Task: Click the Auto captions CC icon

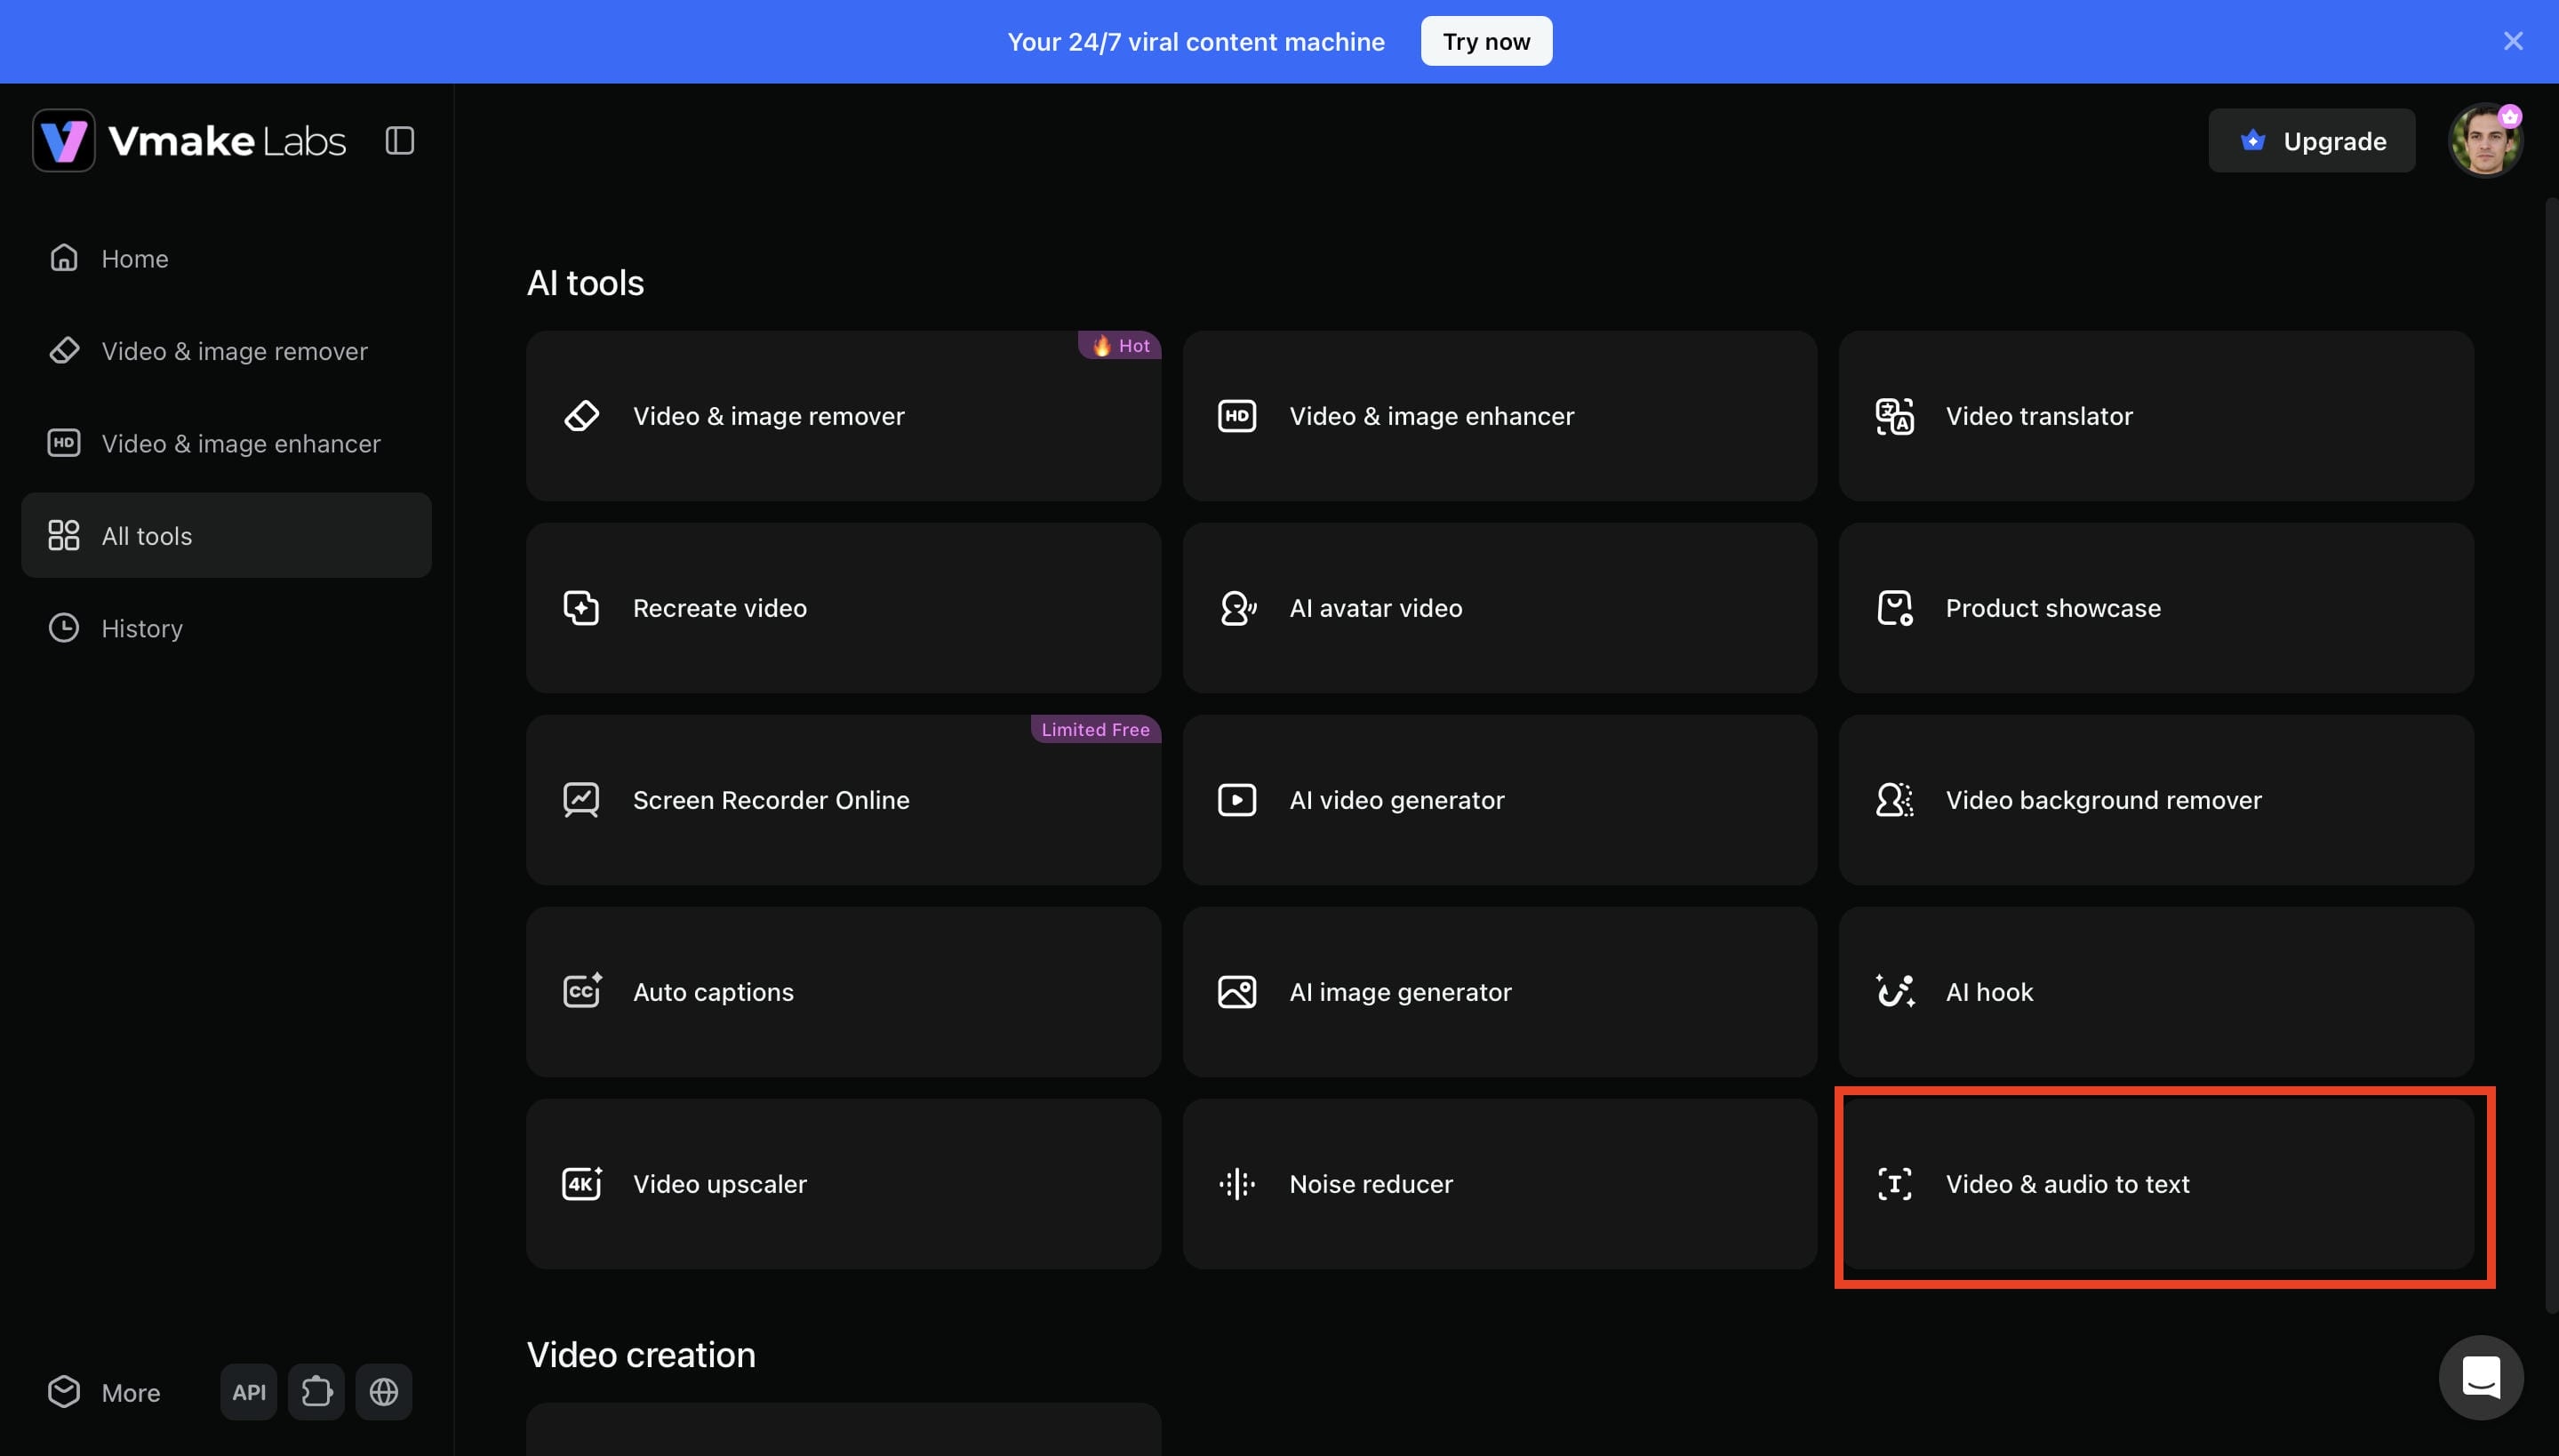Action: [x=582, y=991]
